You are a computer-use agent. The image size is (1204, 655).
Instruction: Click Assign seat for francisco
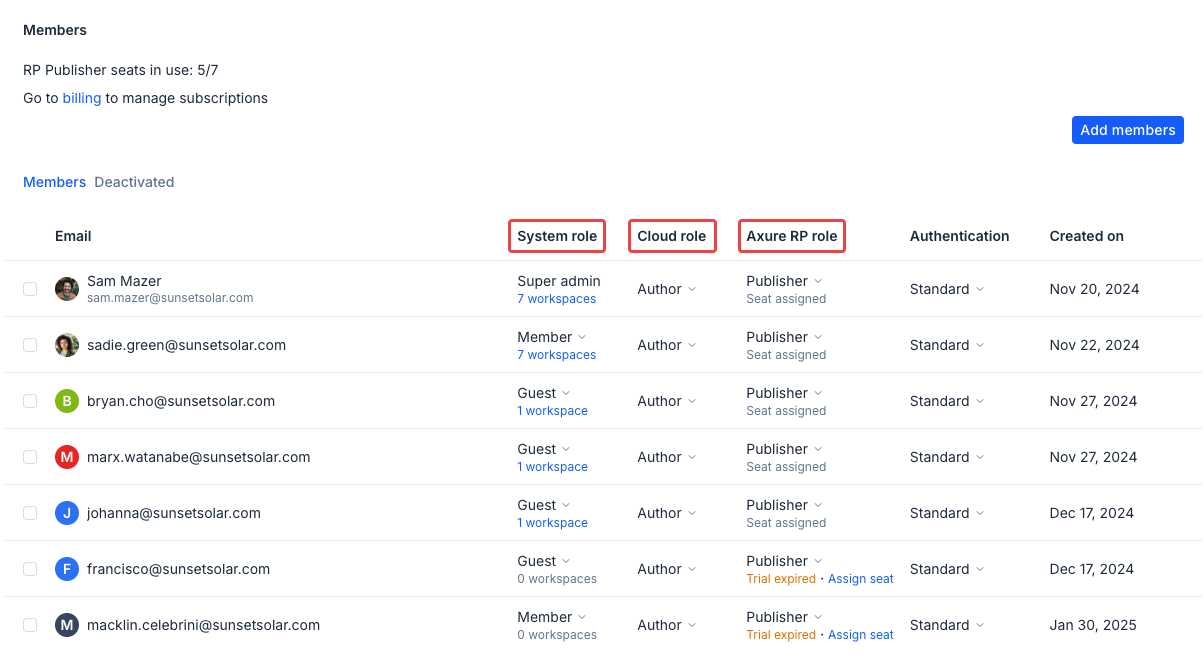click(860, 579)
